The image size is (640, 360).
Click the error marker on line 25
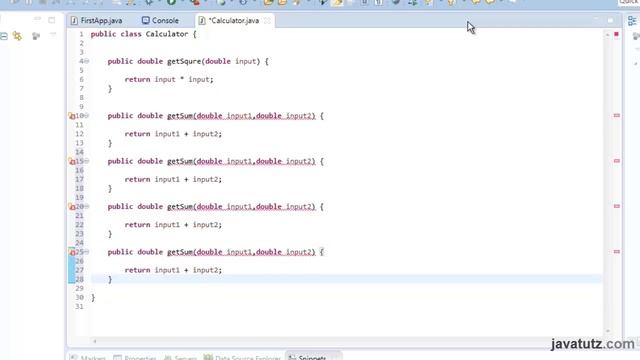click(71, 252)
